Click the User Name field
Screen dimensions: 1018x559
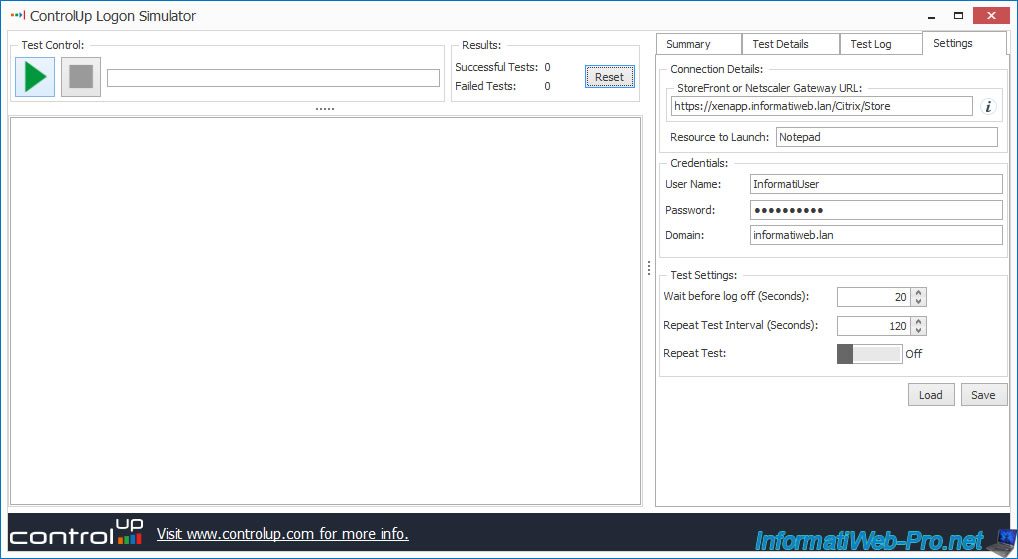coord(876,184)
